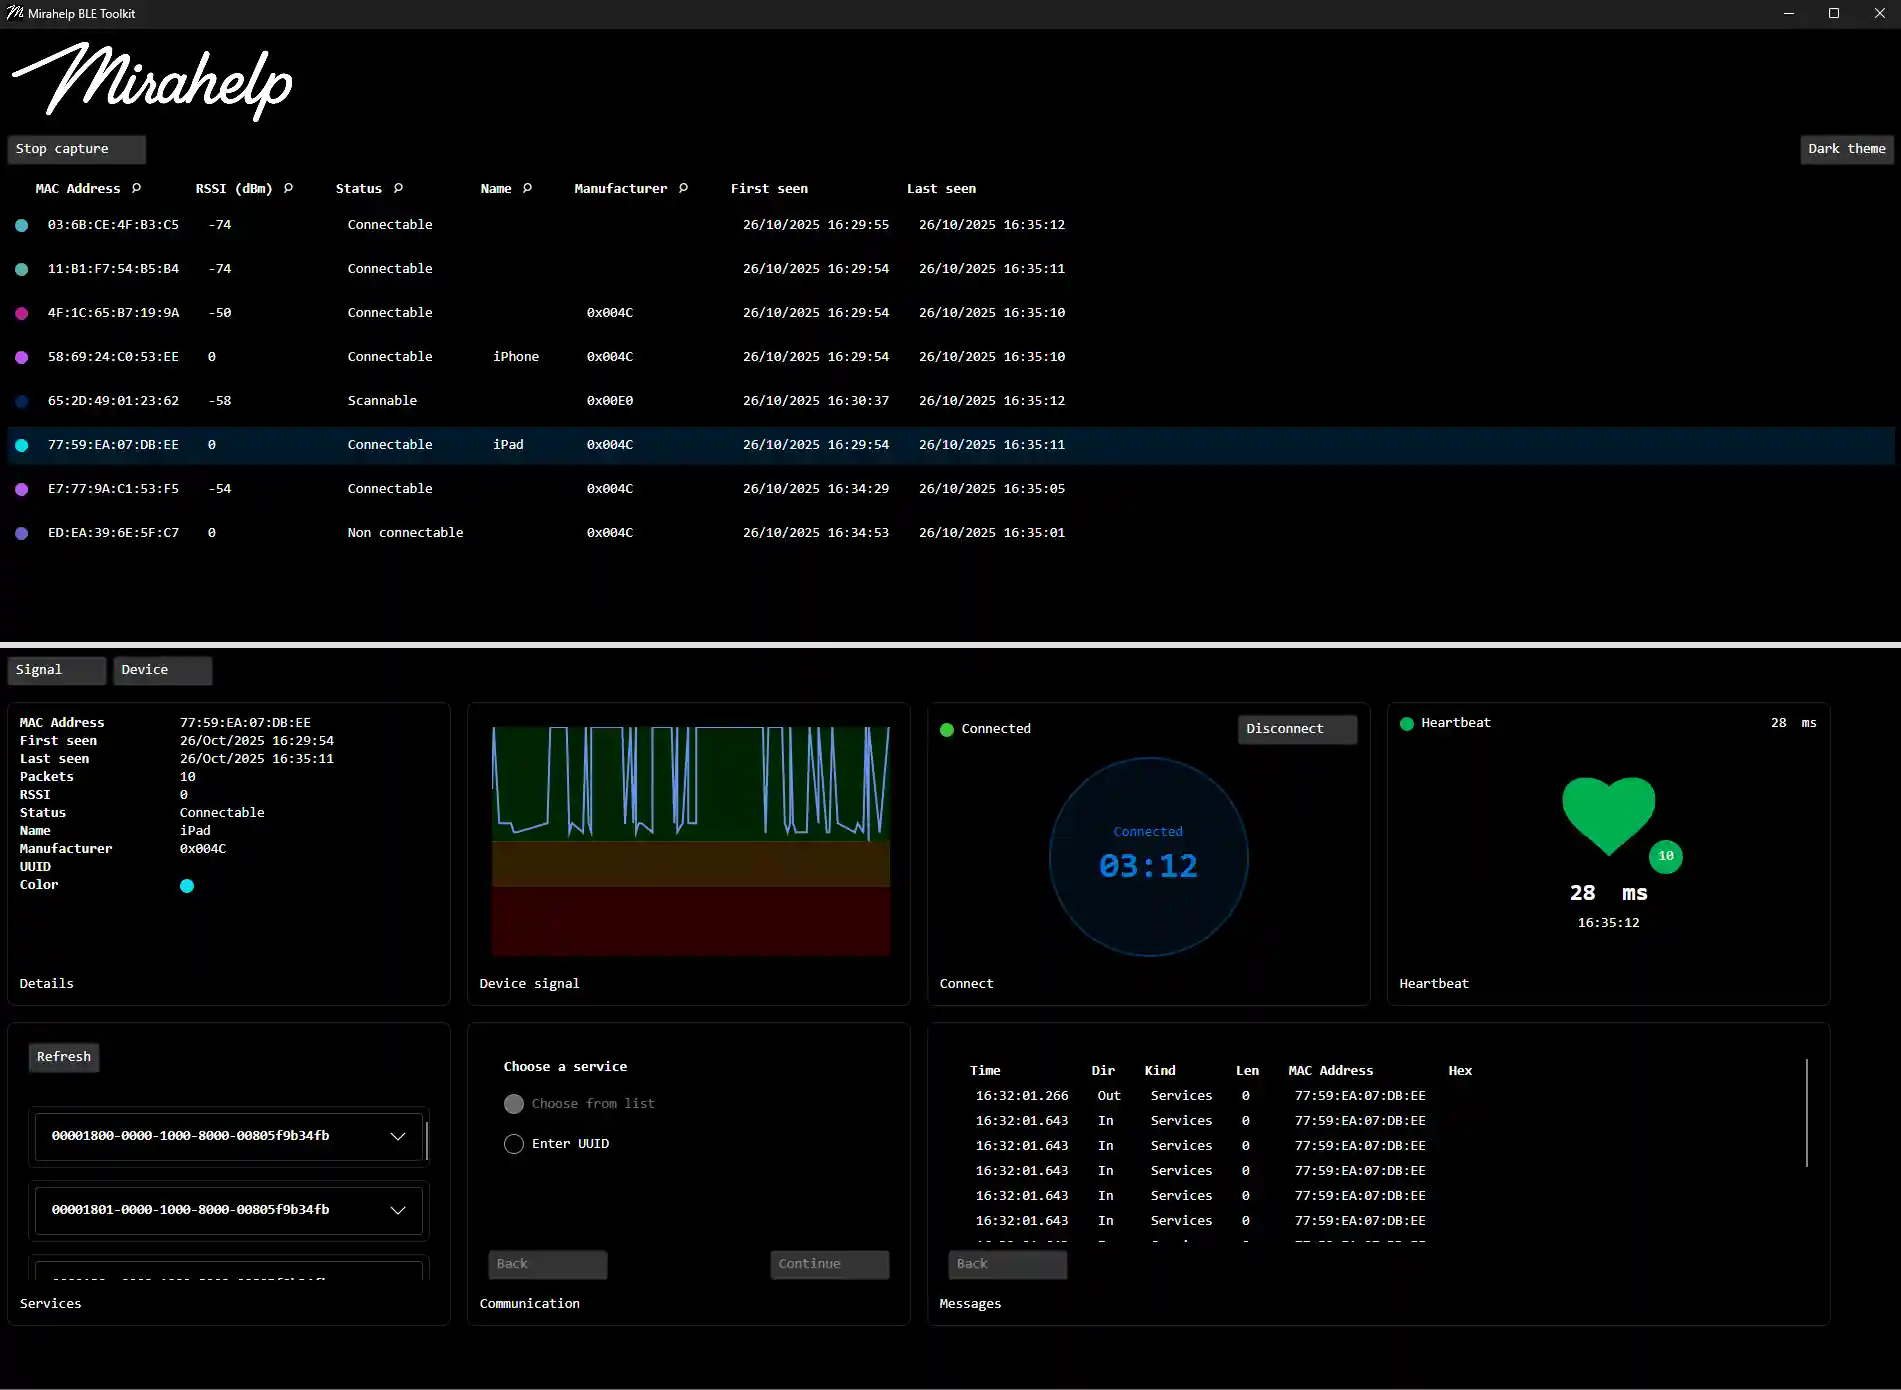Click color dot for 77:59:EA:07:DB:EE row
The width and height of the screenshot is (1901, 1390).
point(22,446)
